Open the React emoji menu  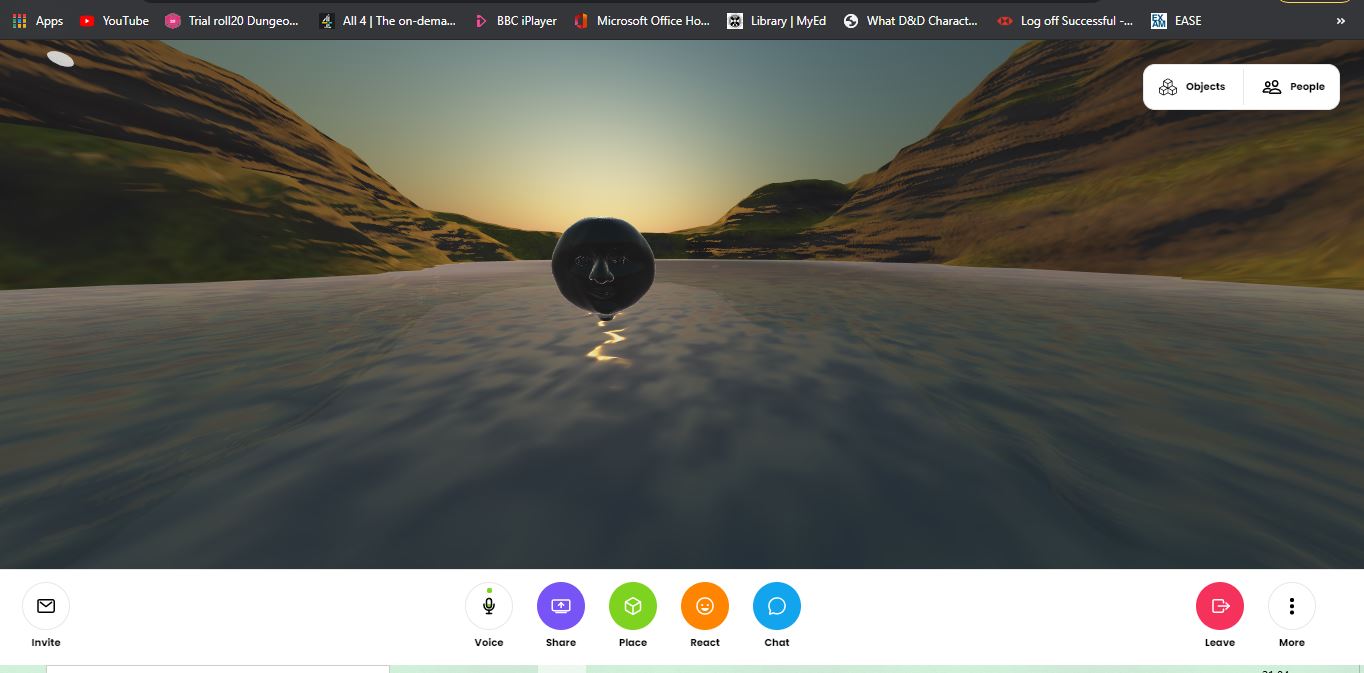pos(705,606)
